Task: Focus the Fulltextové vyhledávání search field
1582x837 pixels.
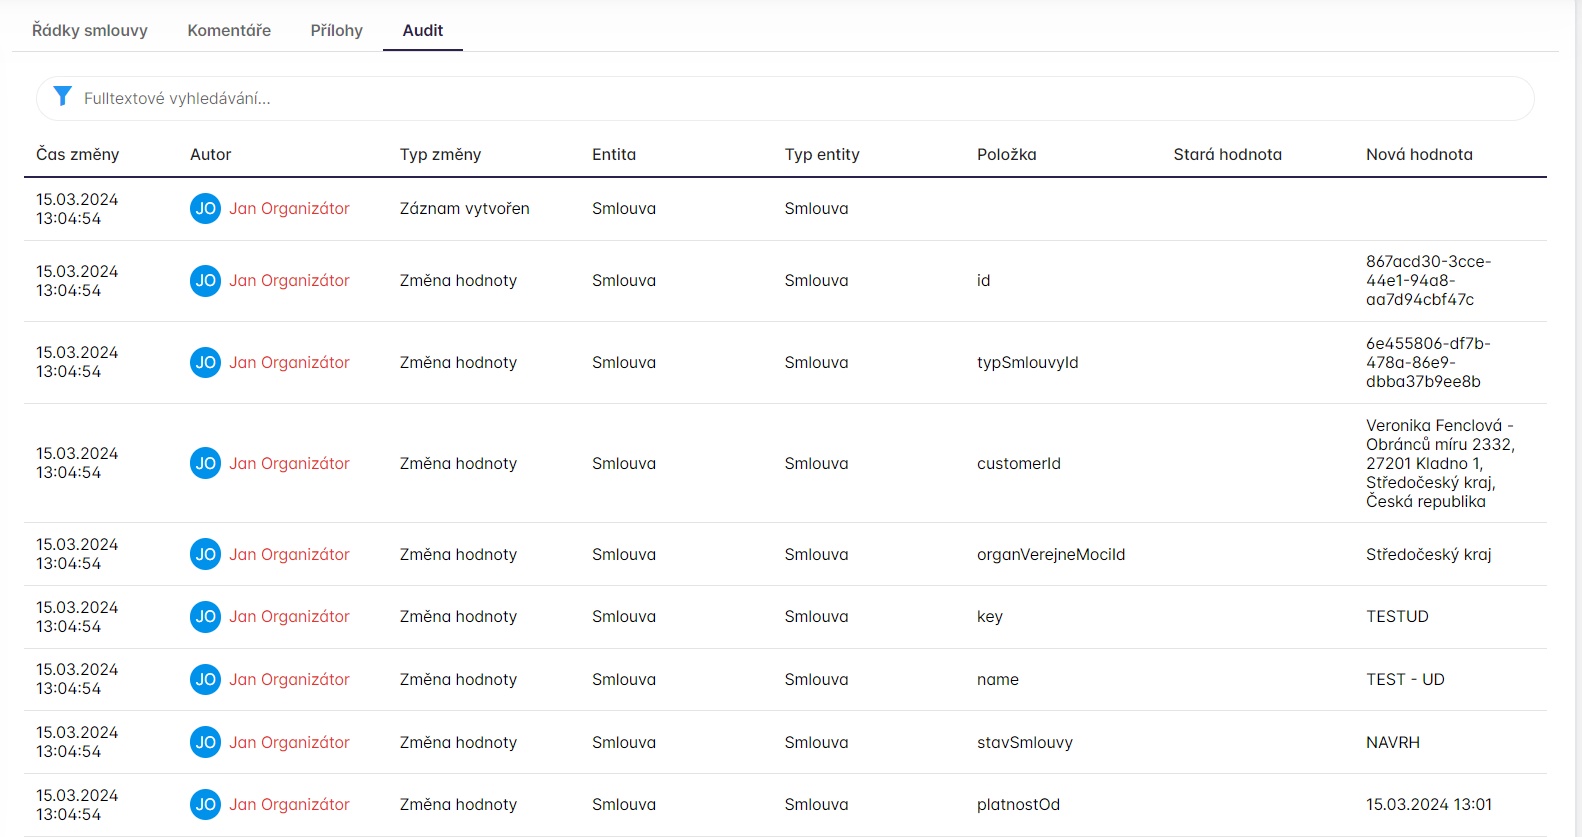Action: pos(800,98)
